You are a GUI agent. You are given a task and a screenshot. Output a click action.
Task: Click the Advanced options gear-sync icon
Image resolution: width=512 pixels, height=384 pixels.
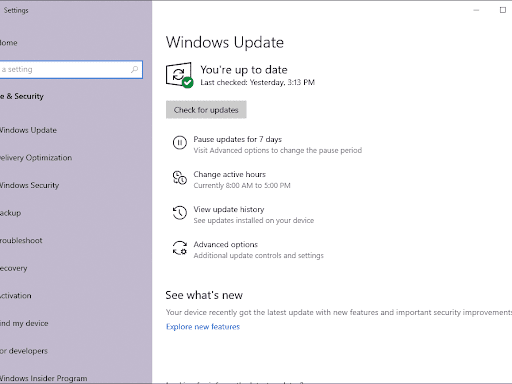tap(180, 248)
